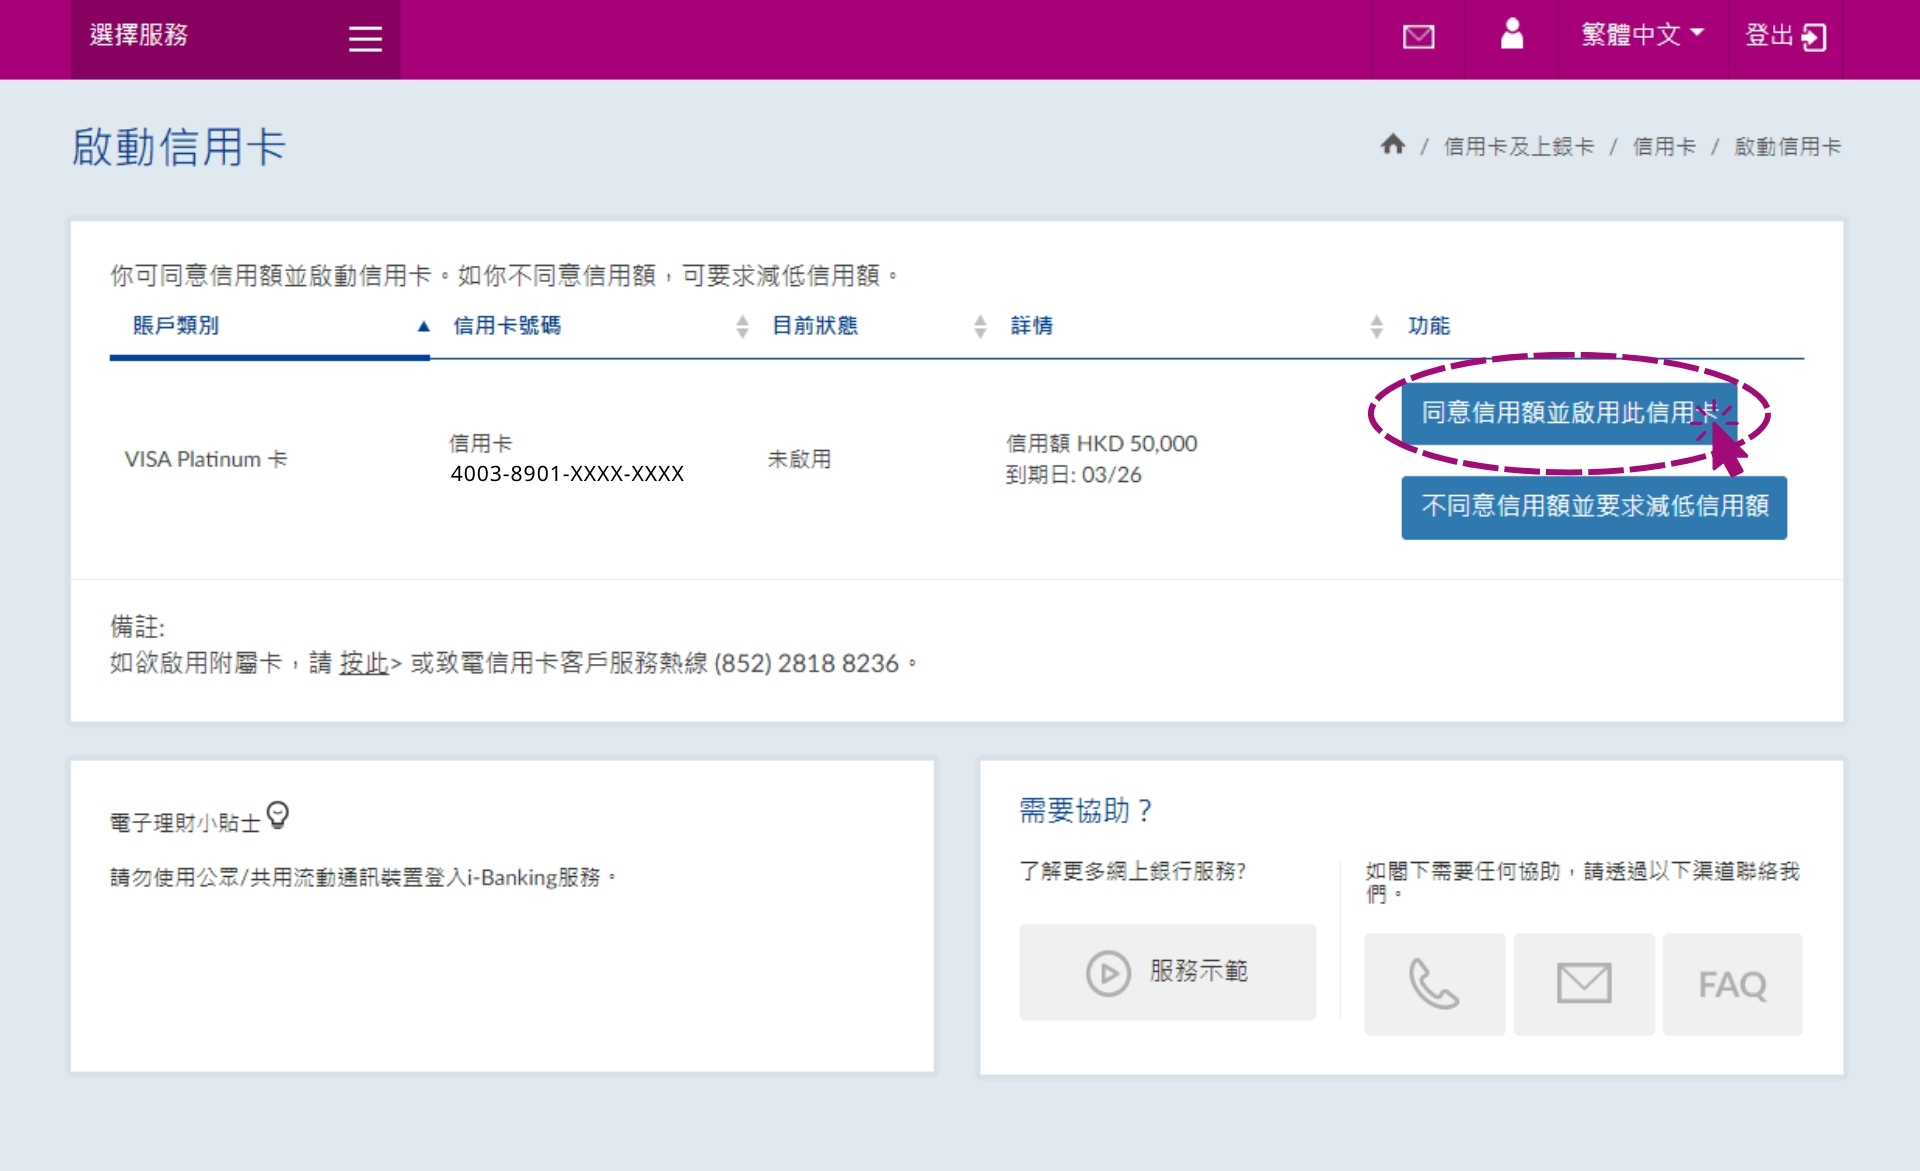This screenshot has width=1920, height=1171.
Task: Select card number 4003-8901-XXXX-XXXX
Action: coord(567,474)
